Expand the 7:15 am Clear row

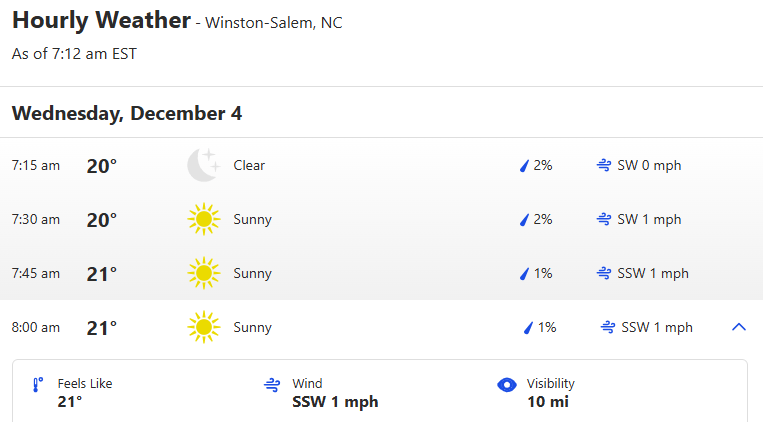[x=380, y=165]
